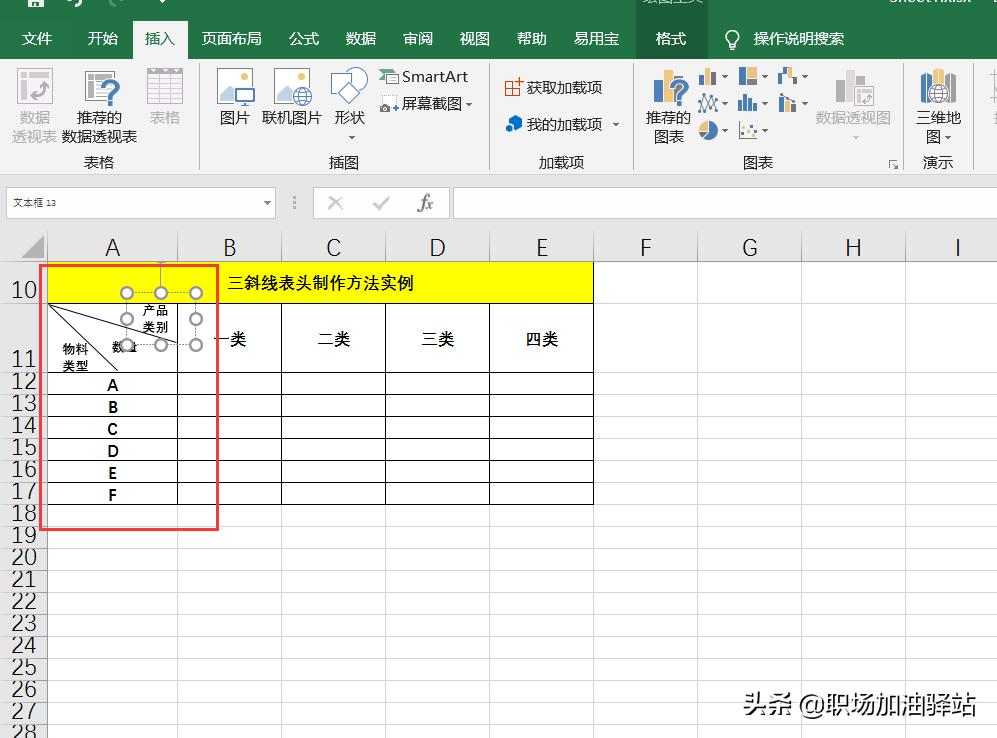Switch to the 易用宝 ribbon tab
Viewport: 997px width, 738px height.
[x=596, y=39]
